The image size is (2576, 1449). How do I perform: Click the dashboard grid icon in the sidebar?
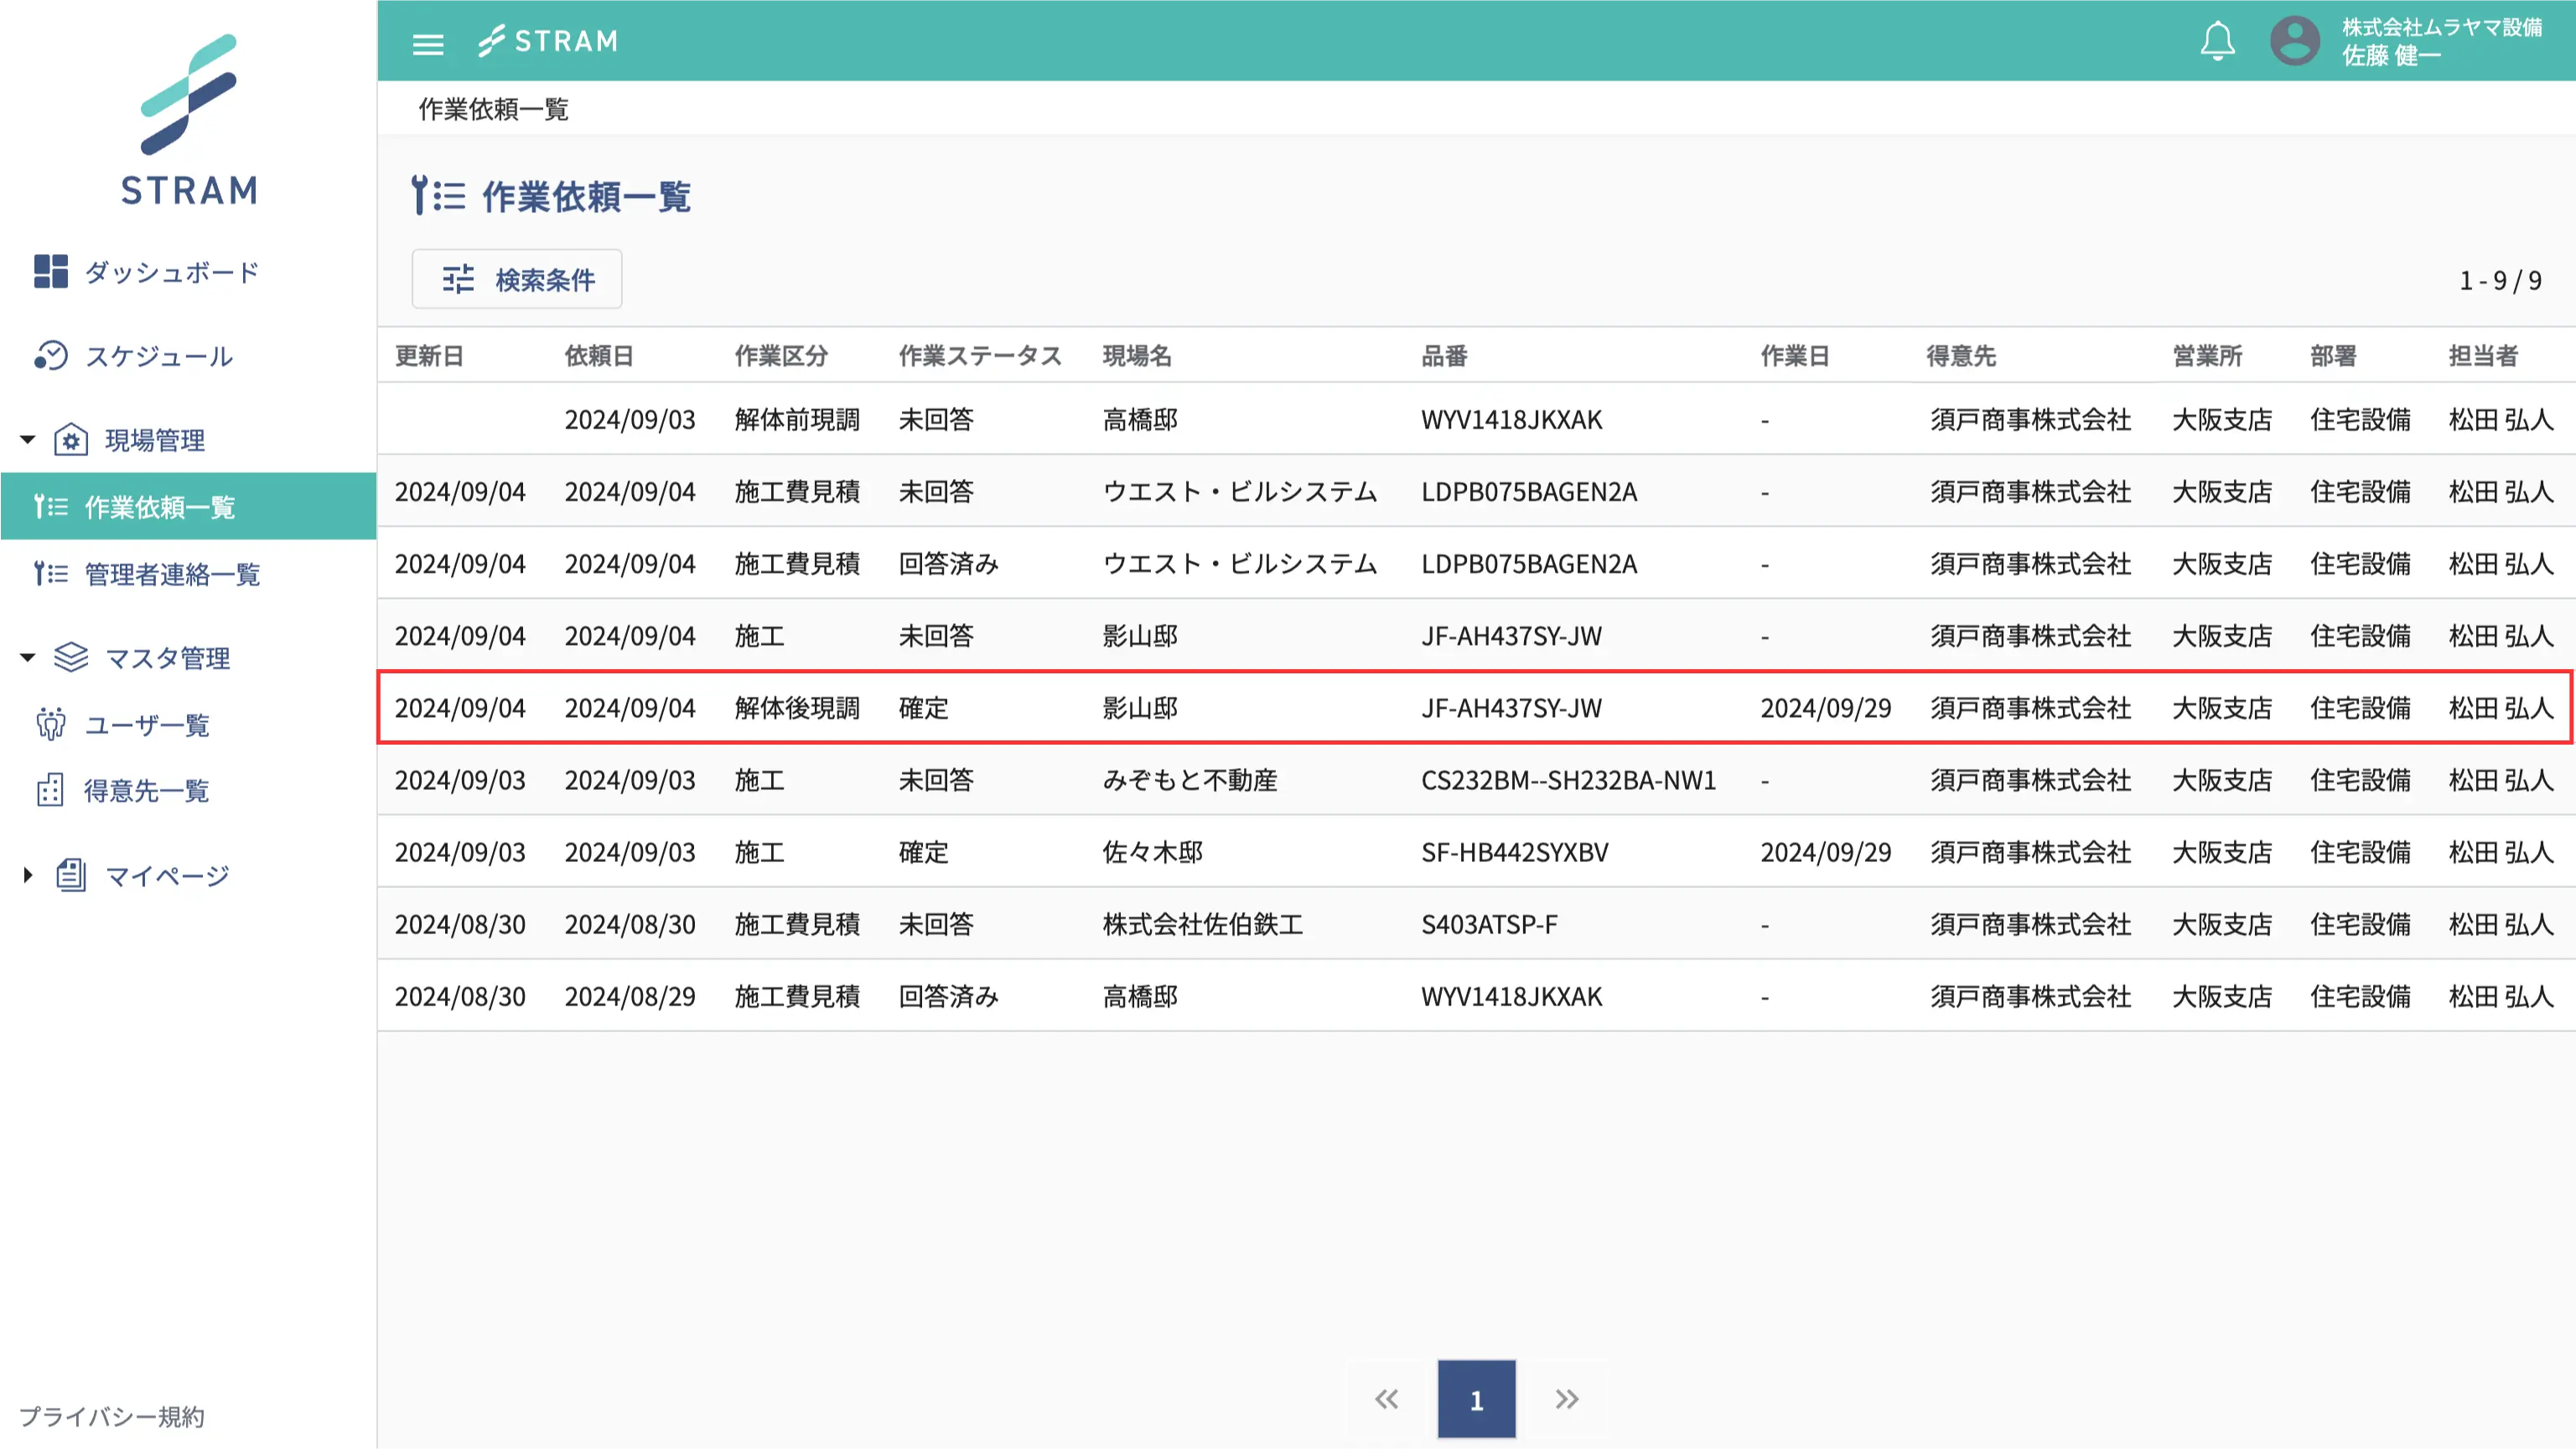point(50,271)
